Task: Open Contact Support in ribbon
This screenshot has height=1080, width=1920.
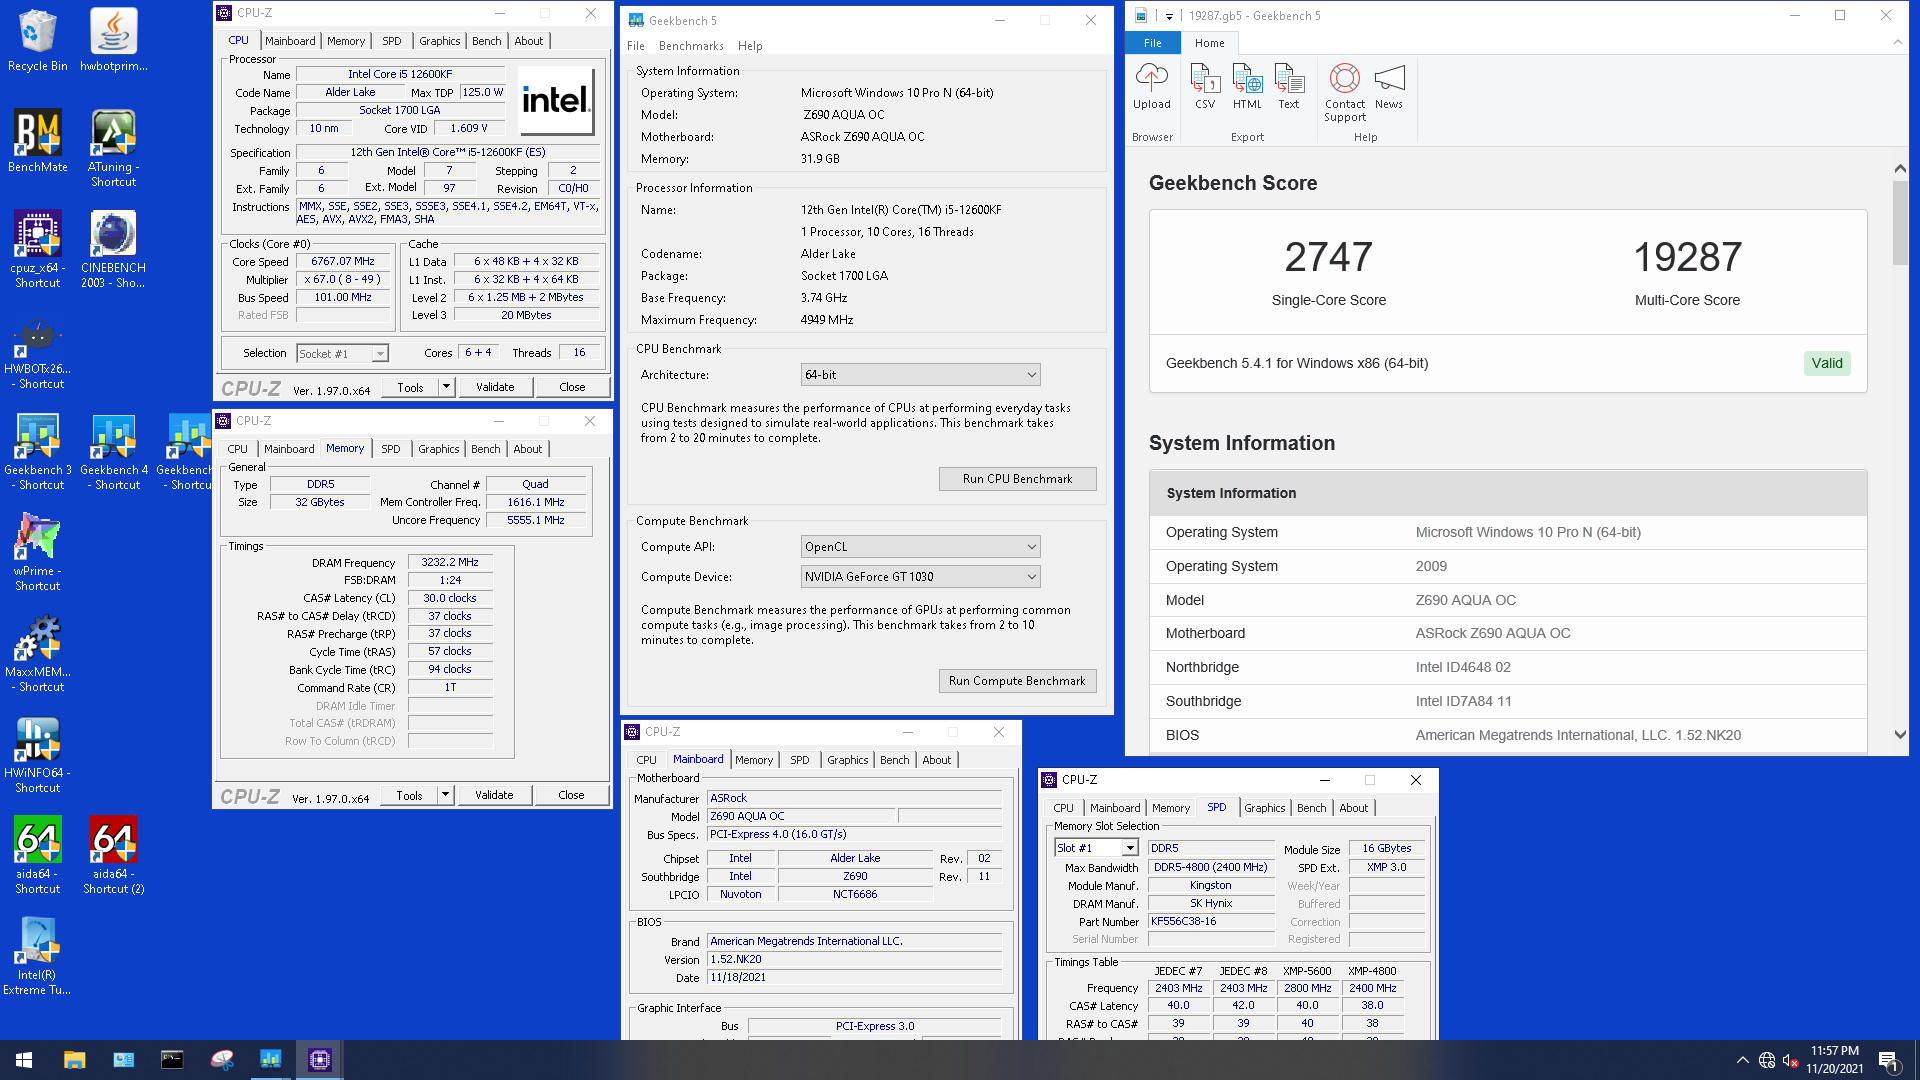Action: tap(1345, 92)
